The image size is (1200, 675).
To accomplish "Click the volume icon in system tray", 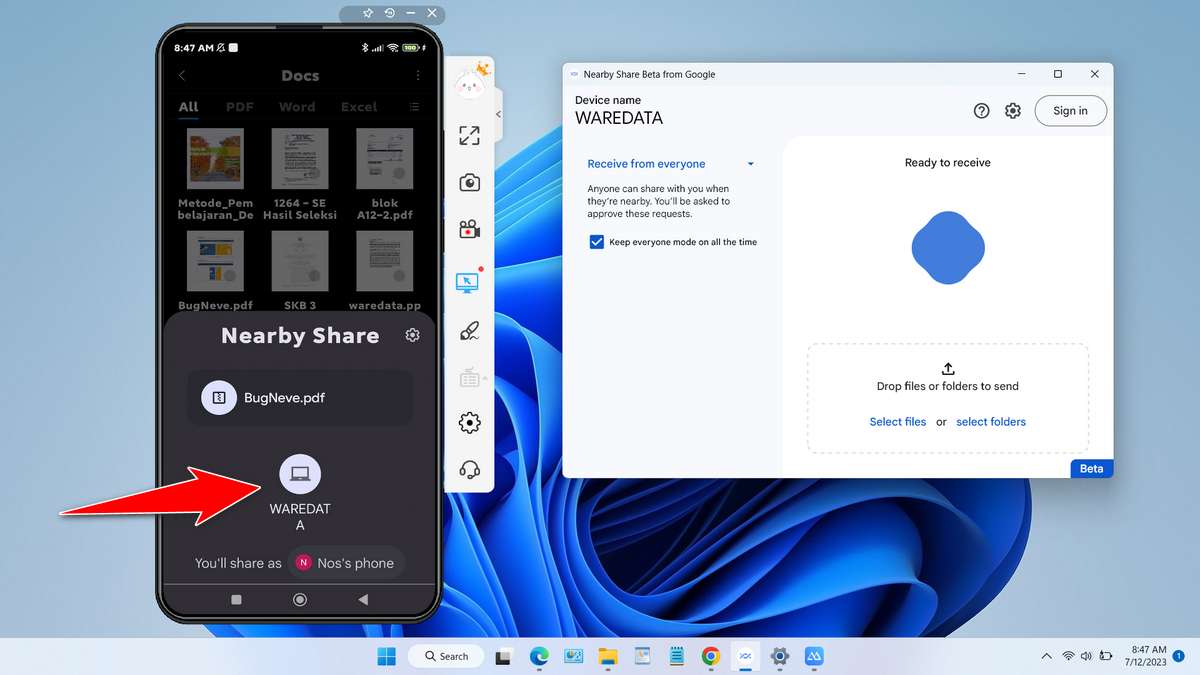I will [x=1087, y=656].
